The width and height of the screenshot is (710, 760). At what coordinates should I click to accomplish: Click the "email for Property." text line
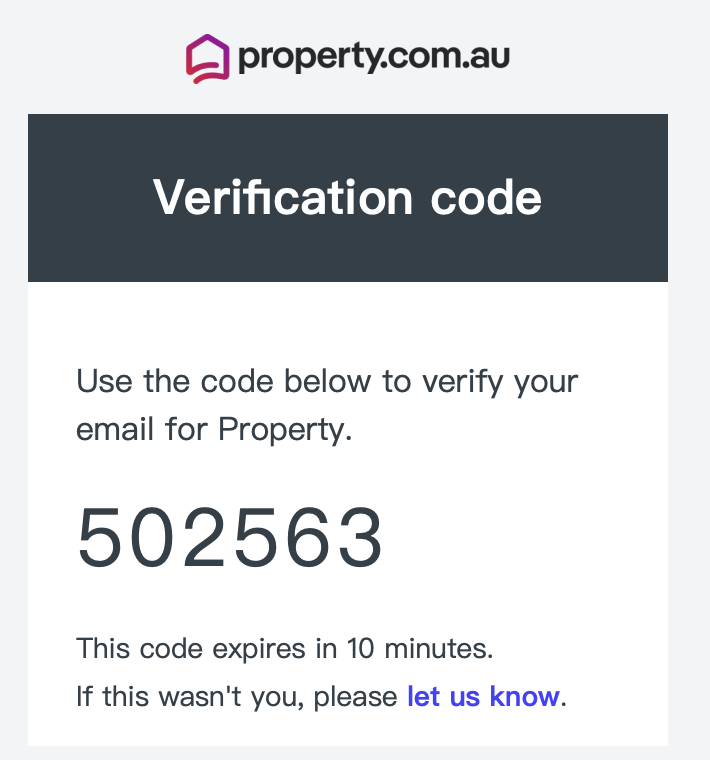pyautogui.click(x=214, y=429)
